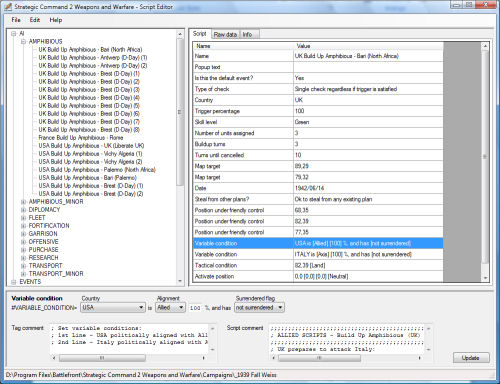Expand the FORTIFICATION tree node

tap(23, 226)
